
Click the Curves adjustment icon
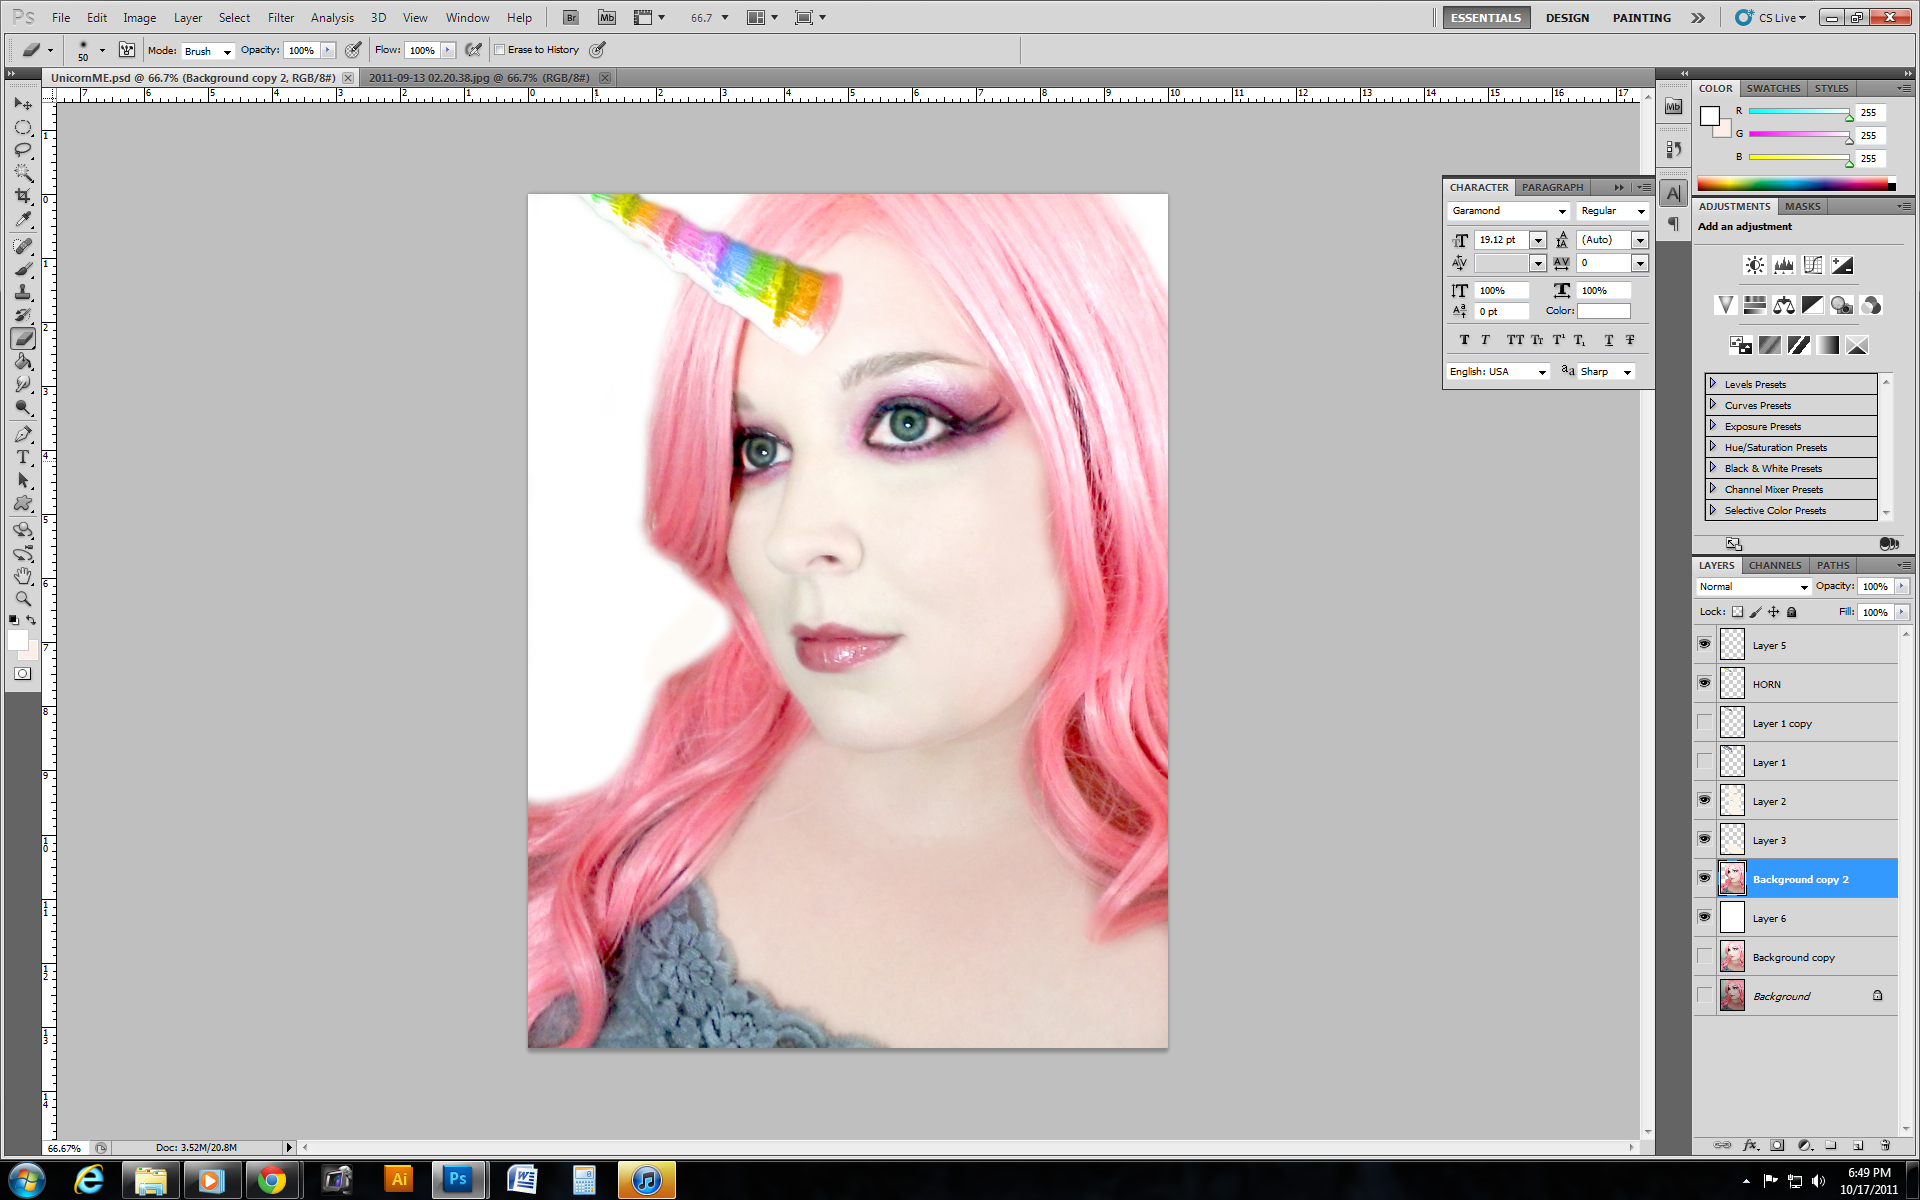[x=1813, y=265]
